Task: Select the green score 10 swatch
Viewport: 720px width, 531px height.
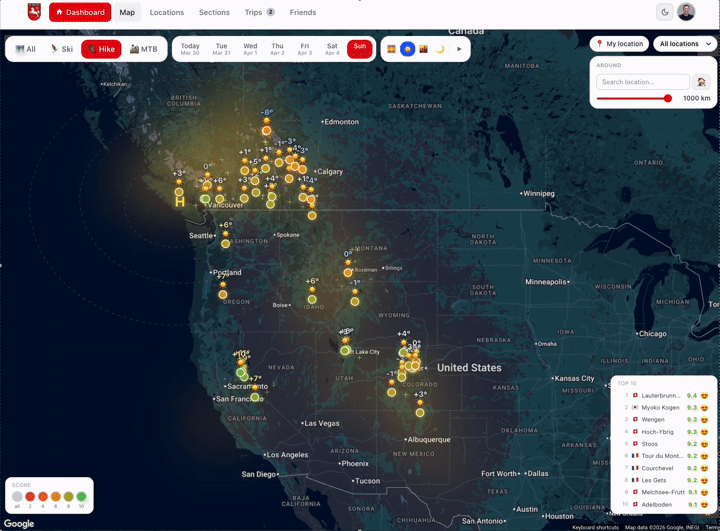Action: (x=82, y=496)
